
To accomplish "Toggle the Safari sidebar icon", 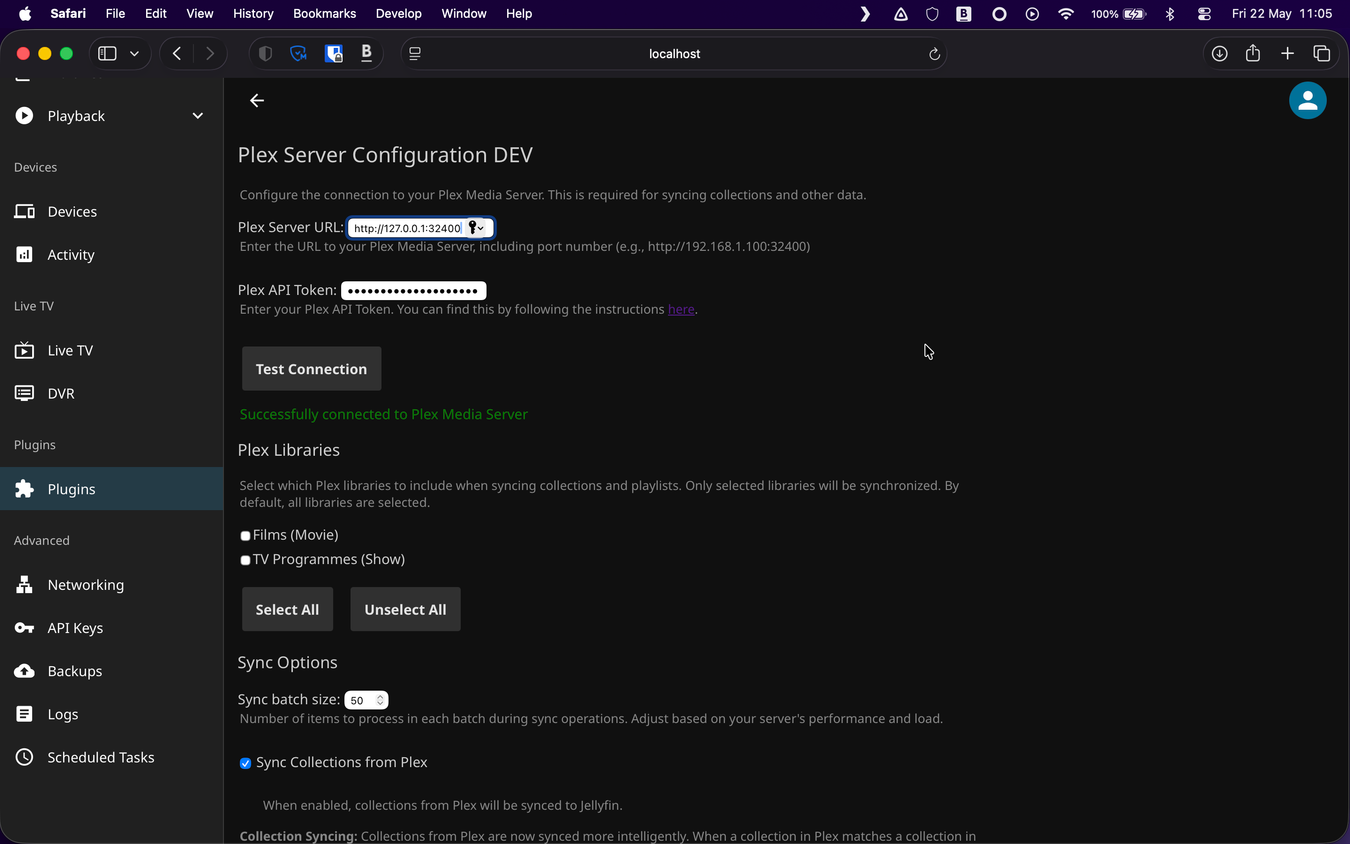I will click(x=107, y=54).
